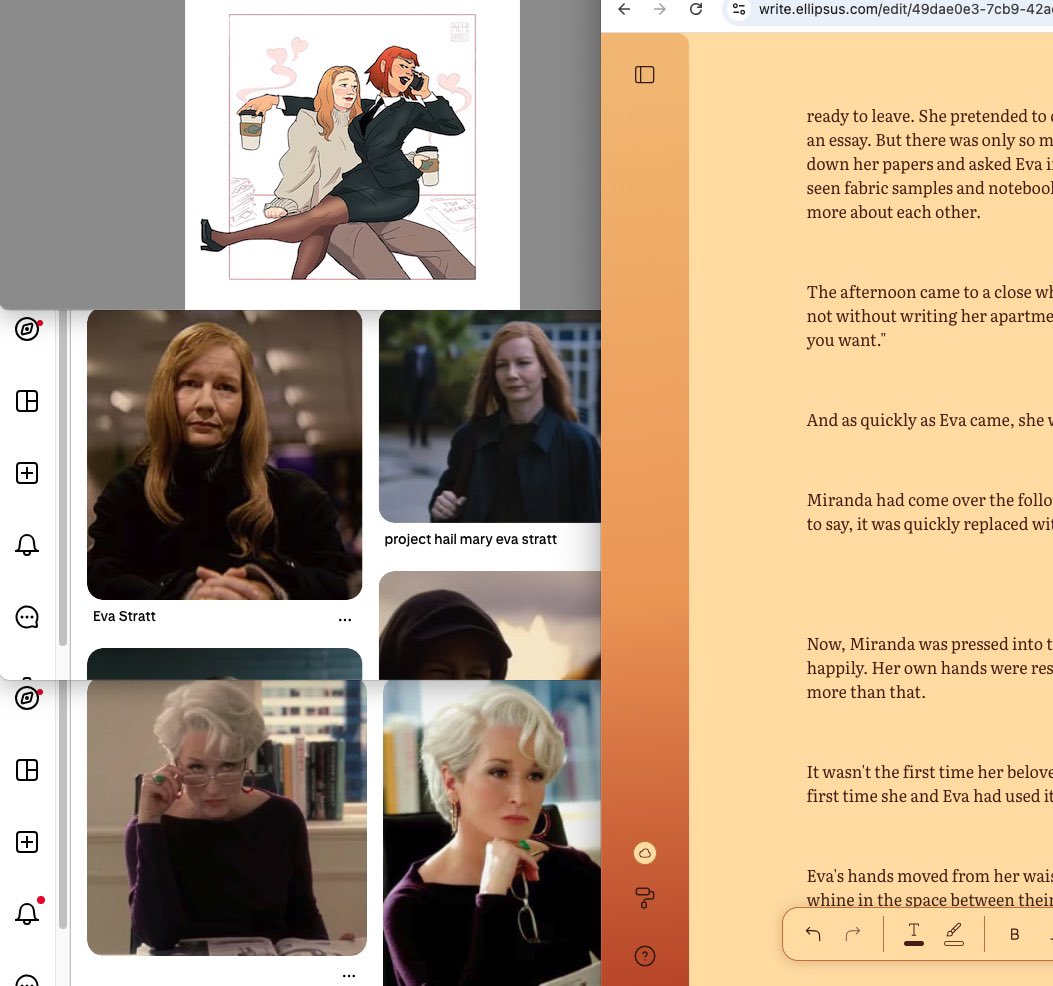Open the paint roller theme icon
Image resolution: width=1053 pixels, height=986 pixels.
(645, 897)
